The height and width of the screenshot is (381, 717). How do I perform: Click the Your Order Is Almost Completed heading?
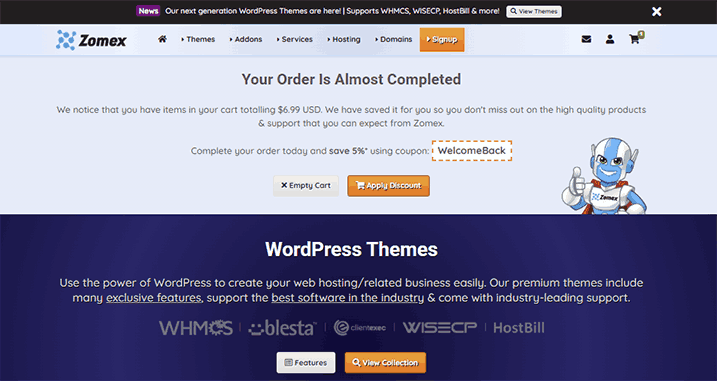click(351, 79)
